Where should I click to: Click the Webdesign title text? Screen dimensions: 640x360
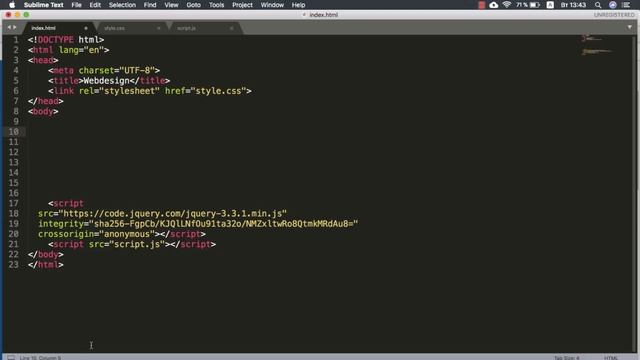(107, 80)
